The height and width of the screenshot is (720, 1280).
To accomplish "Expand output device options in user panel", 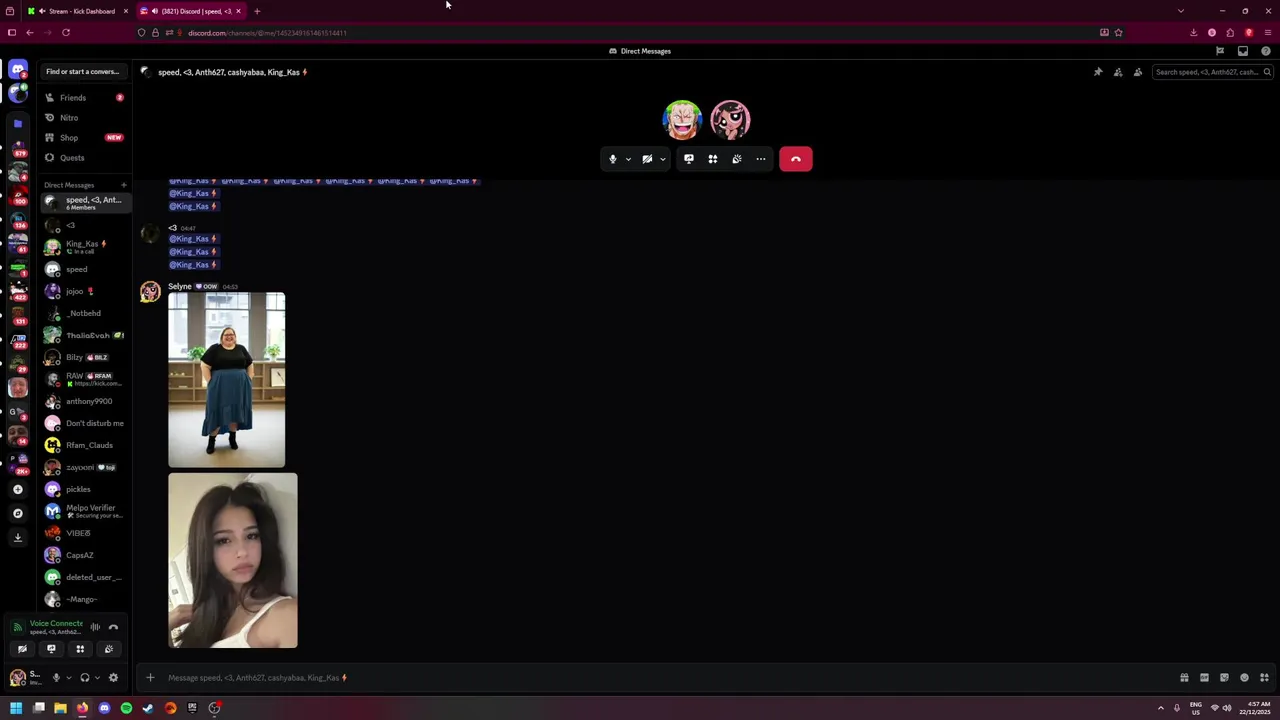I will 97,678.
